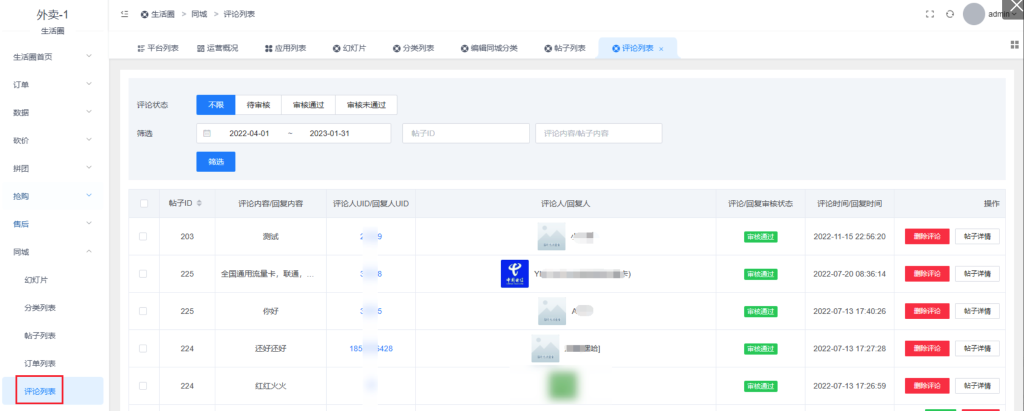Screen dimensions: 1024x411
Task: Open the 运营概况 tab
Action: tap(217, 48)
